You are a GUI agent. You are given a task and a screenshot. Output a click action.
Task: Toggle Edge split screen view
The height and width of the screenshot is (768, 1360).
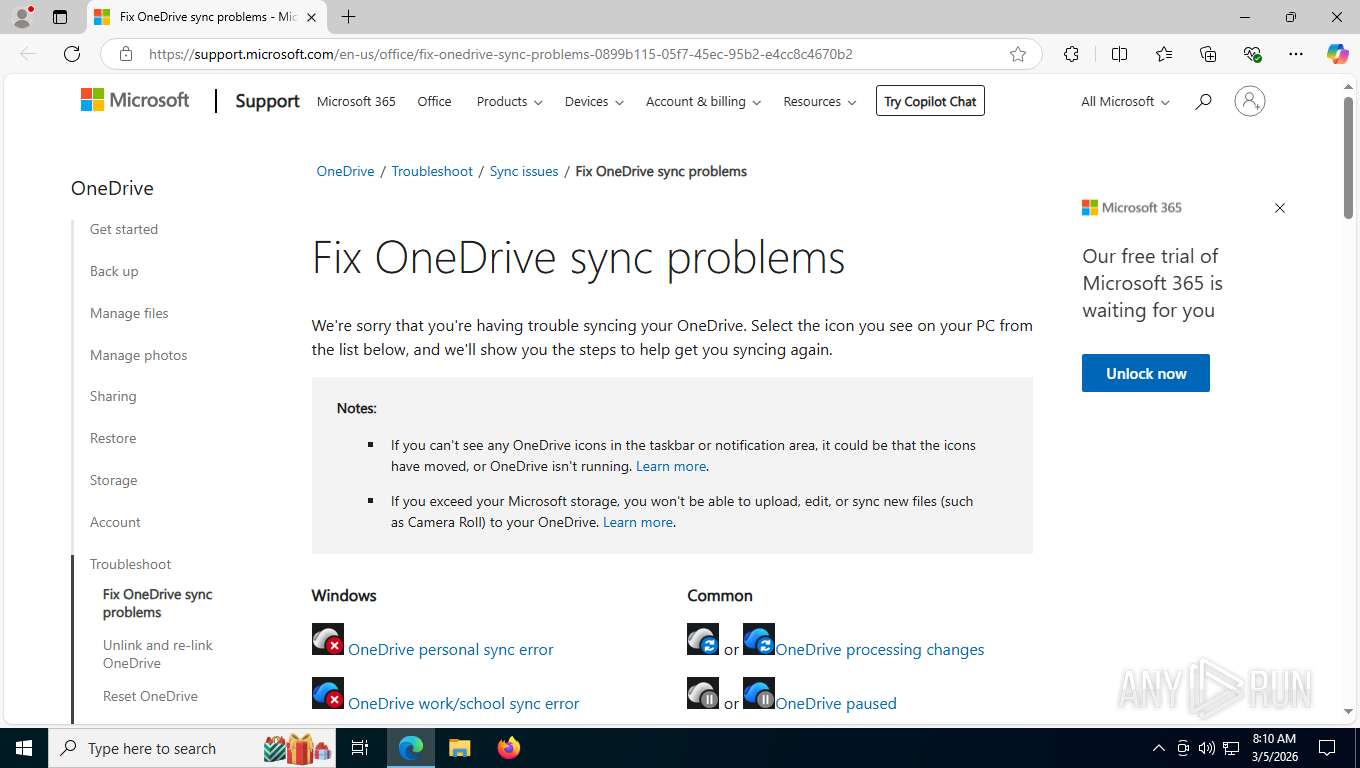(1120, 54)
